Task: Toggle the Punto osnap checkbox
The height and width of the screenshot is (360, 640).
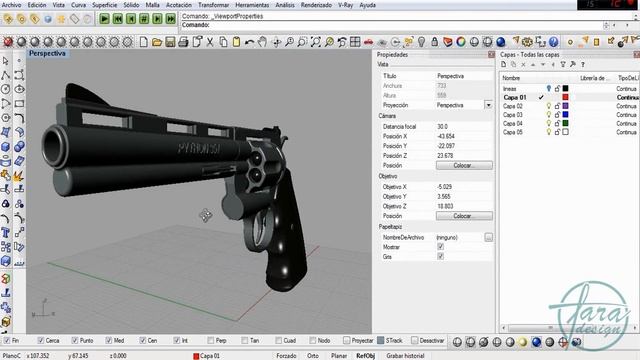Action: click(x=75, y=340)
